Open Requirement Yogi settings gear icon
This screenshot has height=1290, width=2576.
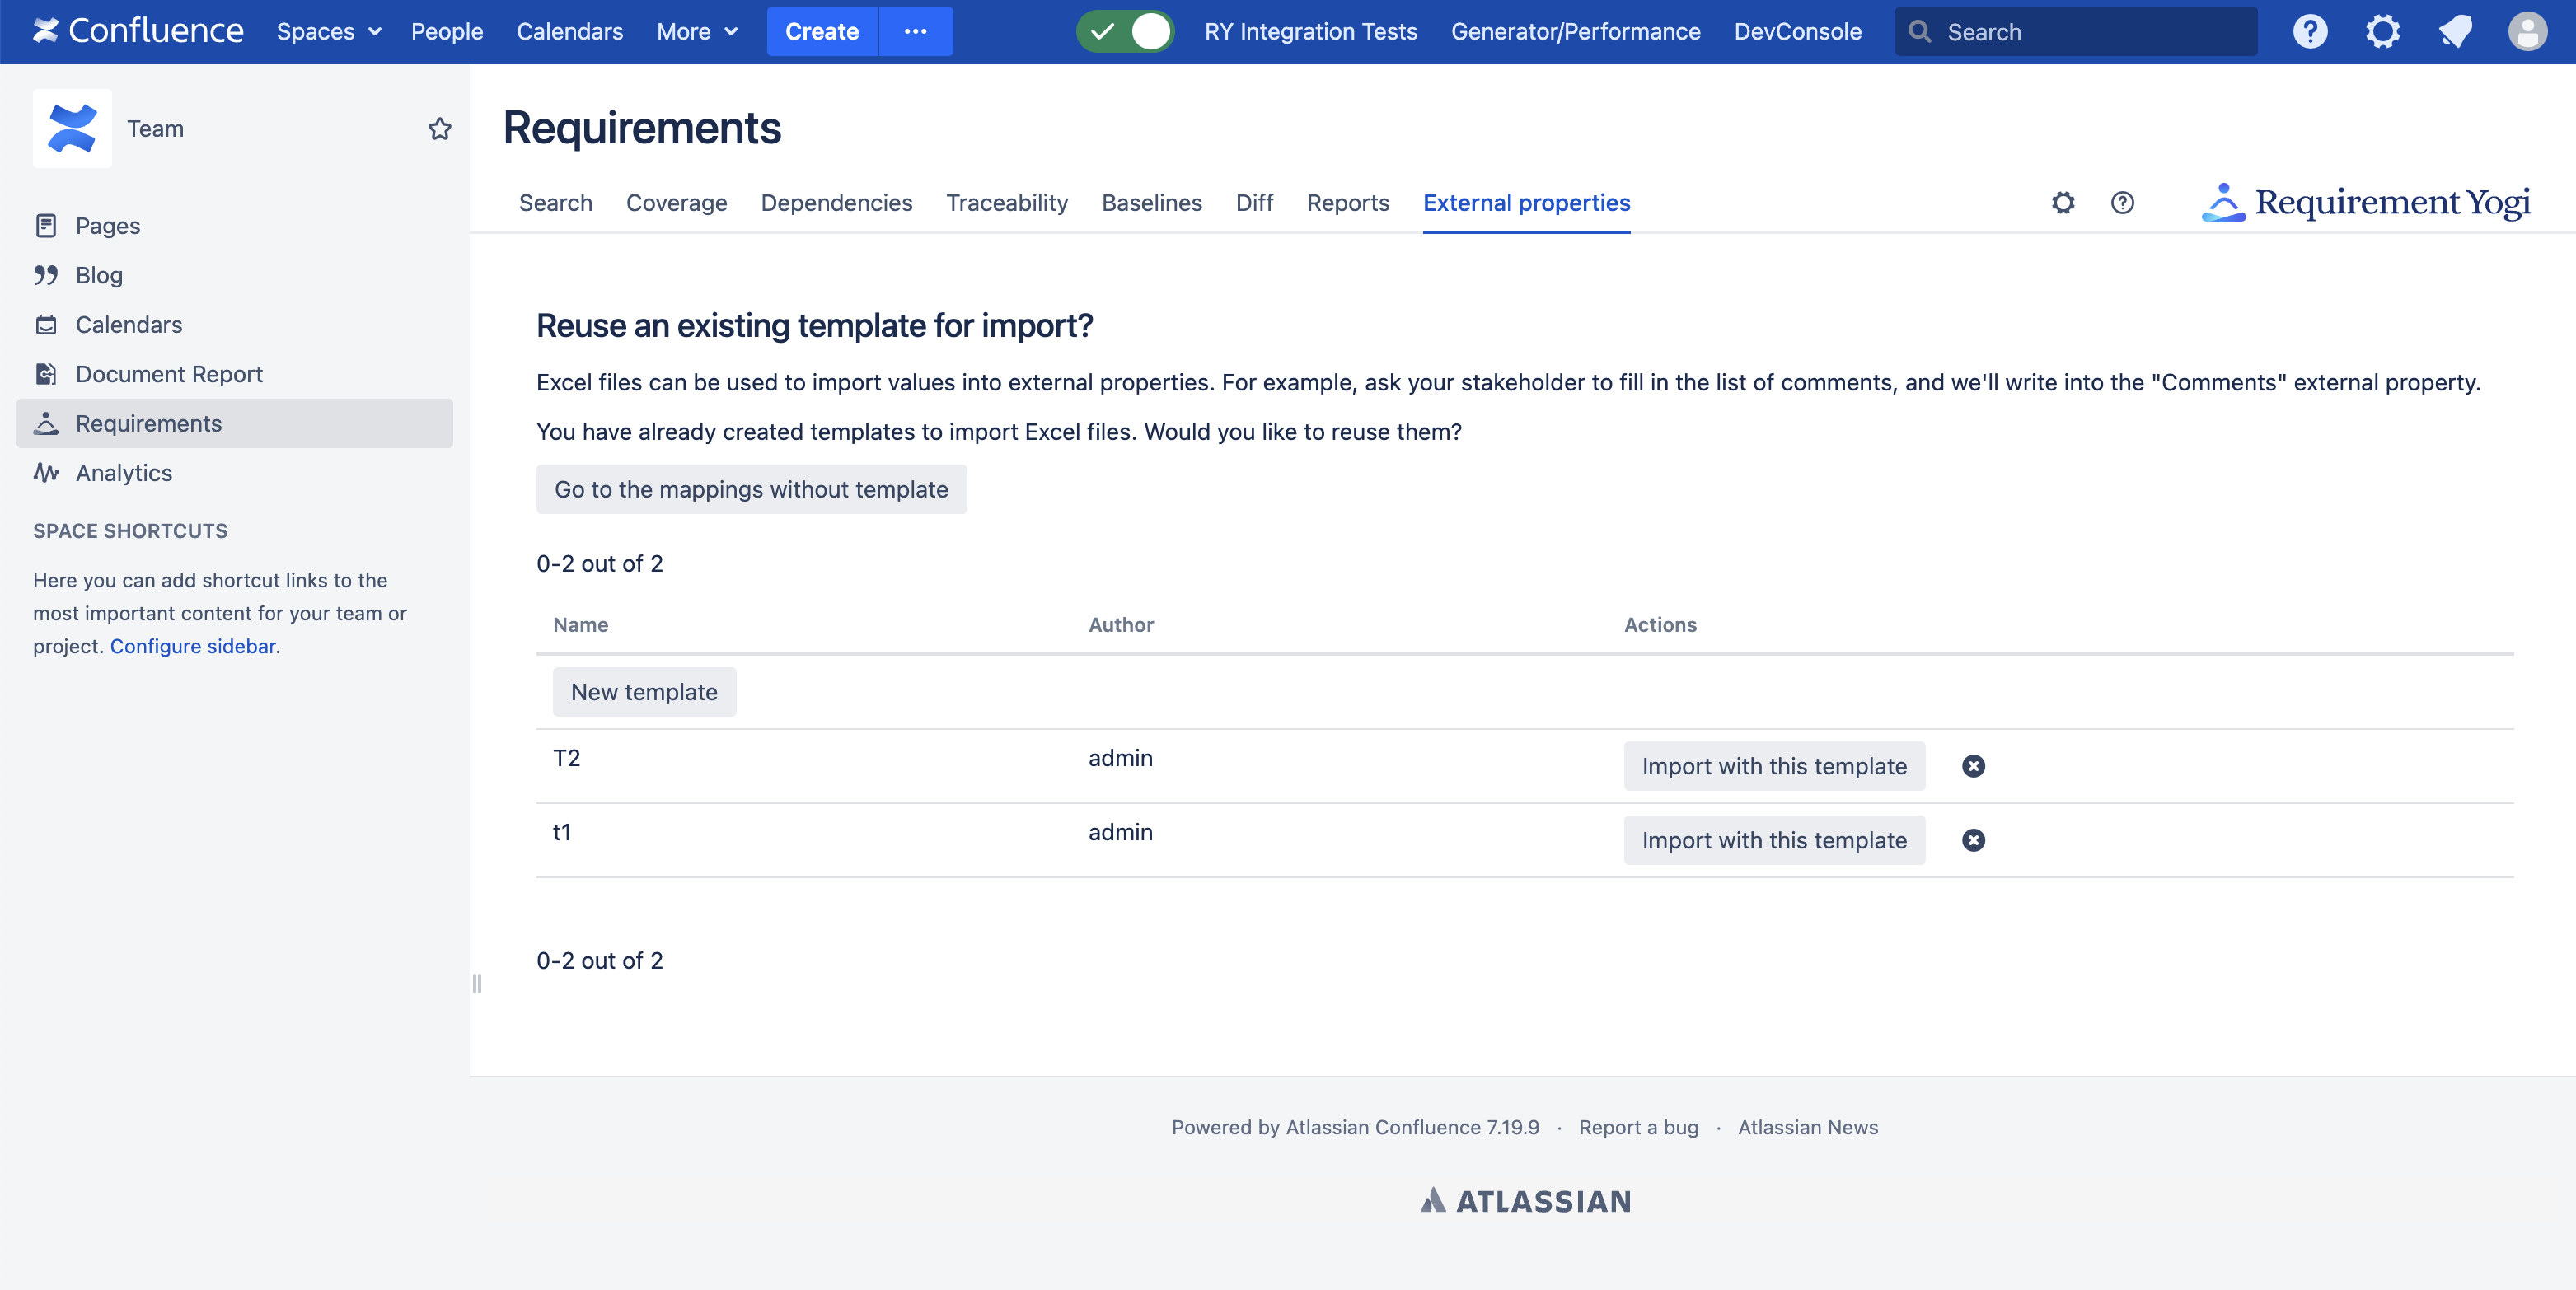pyautogui.click(x=2063, y=203)
